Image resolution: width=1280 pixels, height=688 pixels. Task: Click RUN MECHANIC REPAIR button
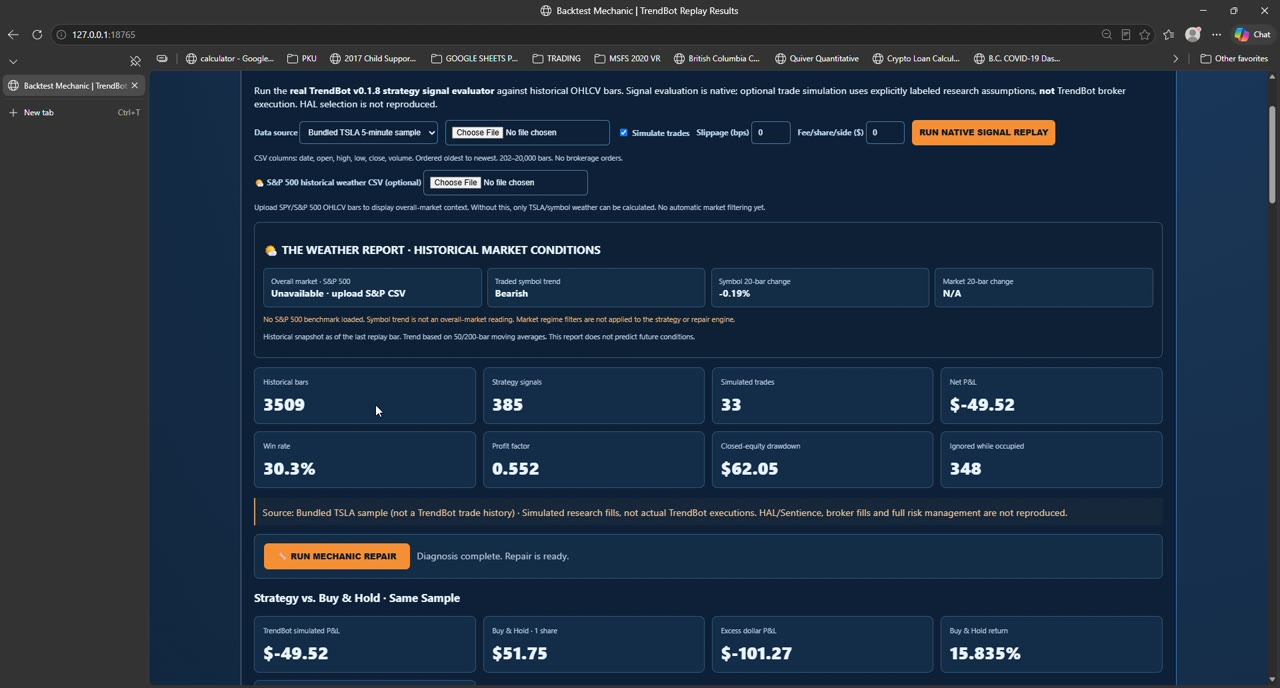pyautogui.click(x=337, y=556)
